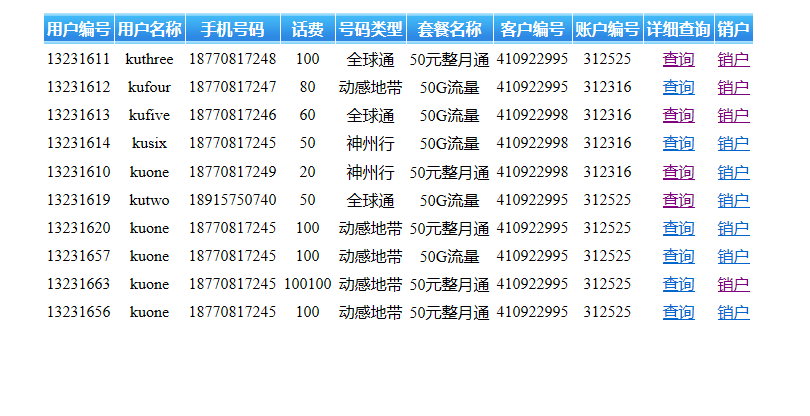The width and height of the screenshot is (810, 416).
Task: Click 销户 link for user 13231620
Action: pyautogui.click(x=733, y=228)
